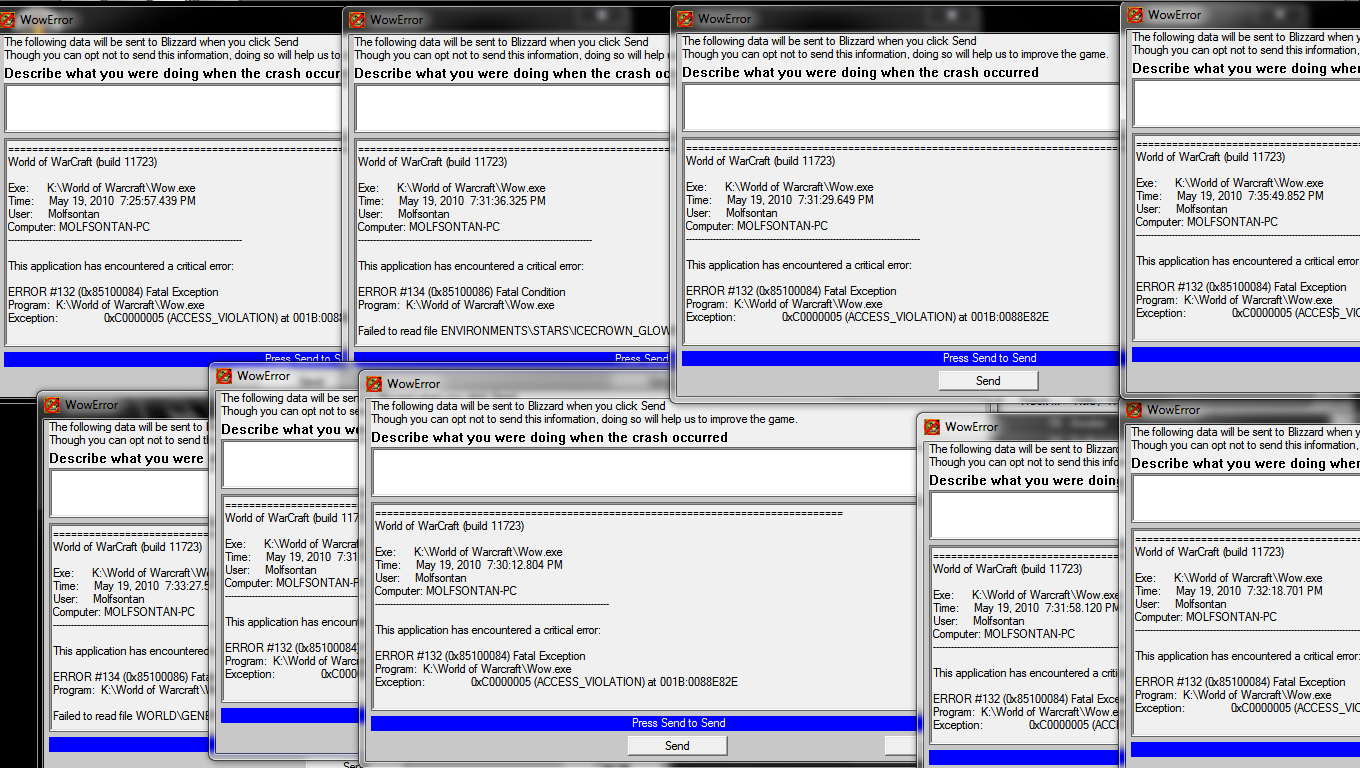Select the "Failed to read file ENVIRONMENTS\STARS\ICECROWN_GLOW" line

click(514, 331)
